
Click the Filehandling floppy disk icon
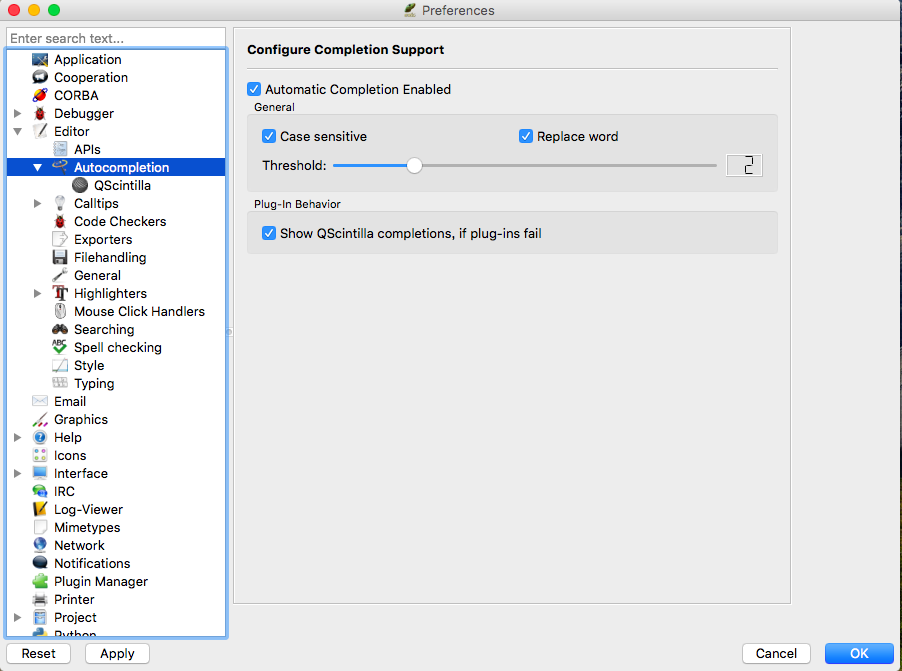click(60, 258)
